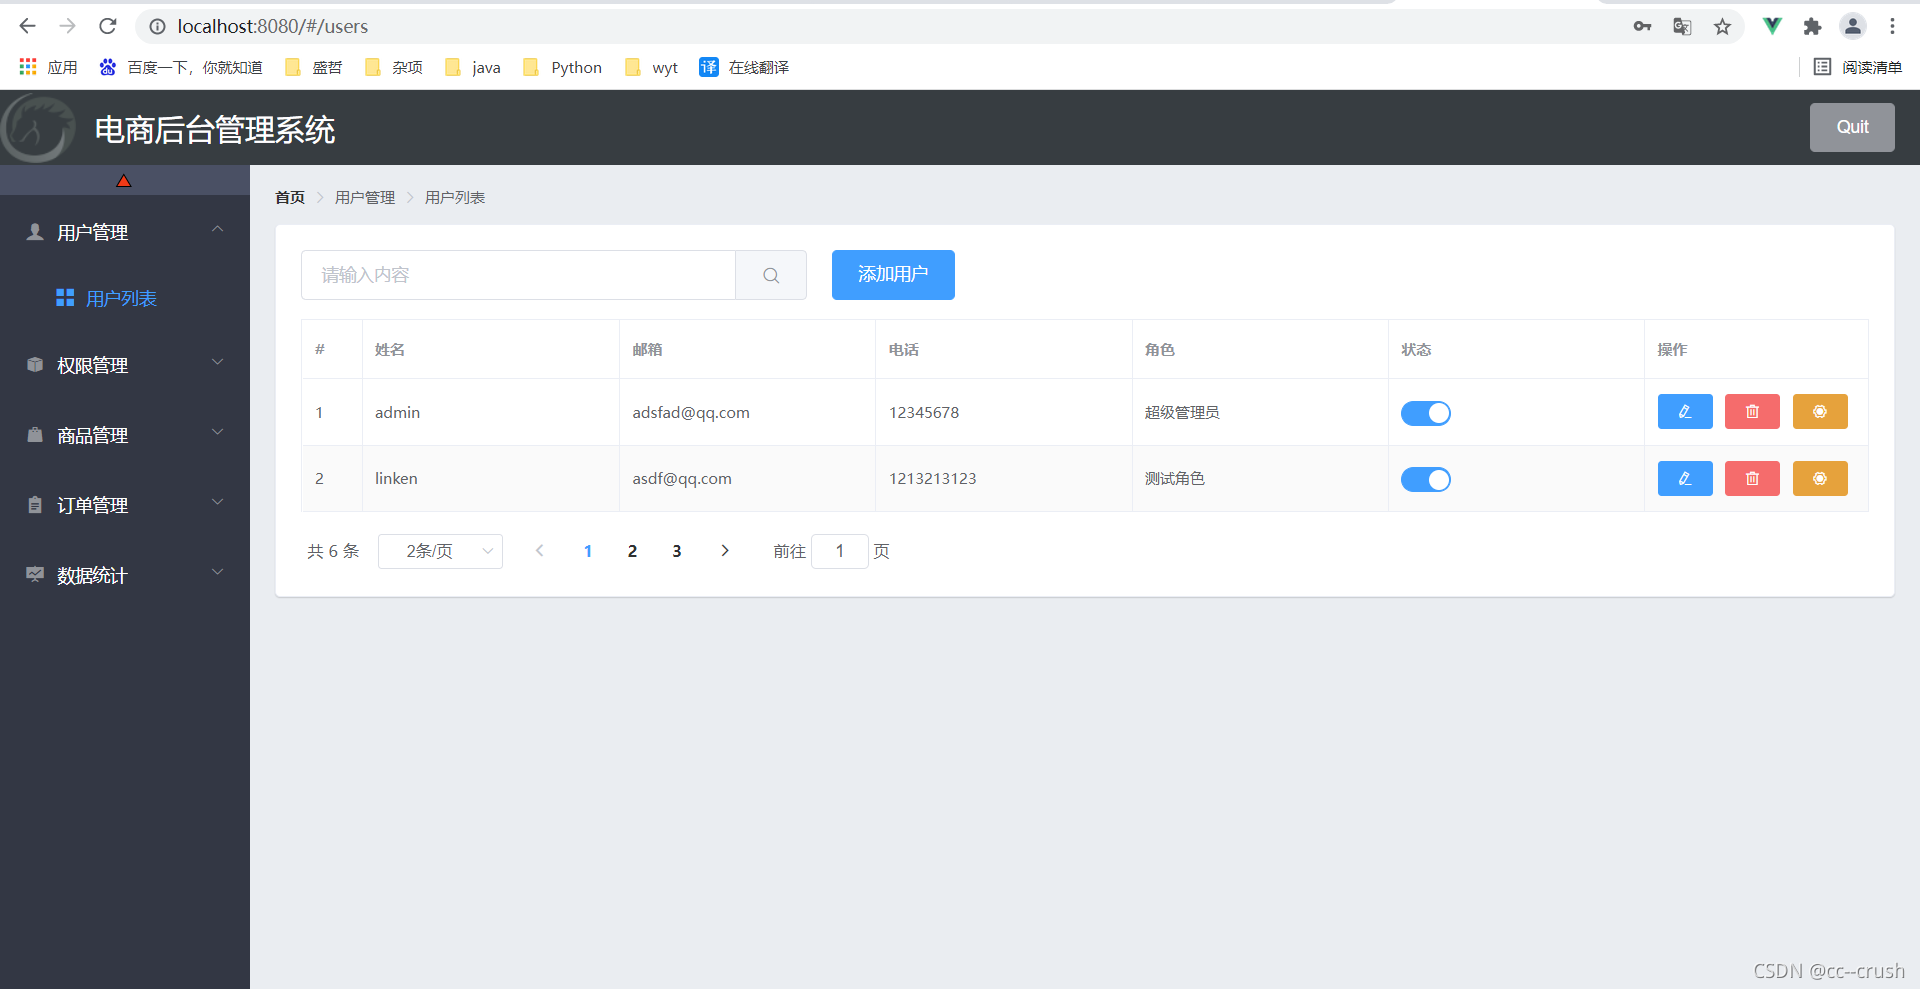Open the online translate bookmark
The width and height of the screenshot is (1920, 989).
pos(744,67)
